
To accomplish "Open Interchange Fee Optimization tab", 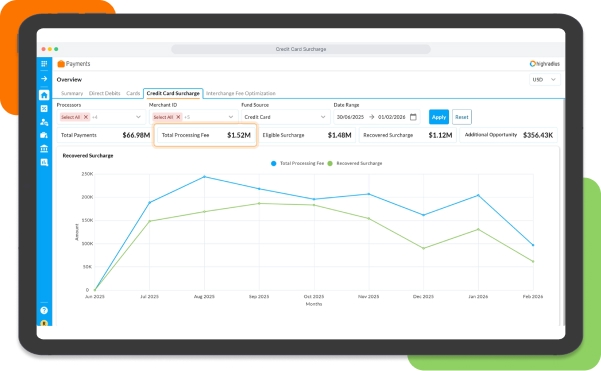I will 241,93.
